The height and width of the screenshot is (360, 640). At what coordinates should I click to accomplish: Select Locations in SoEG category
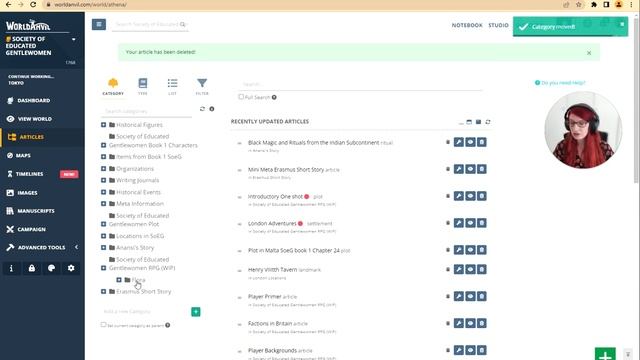140,236
